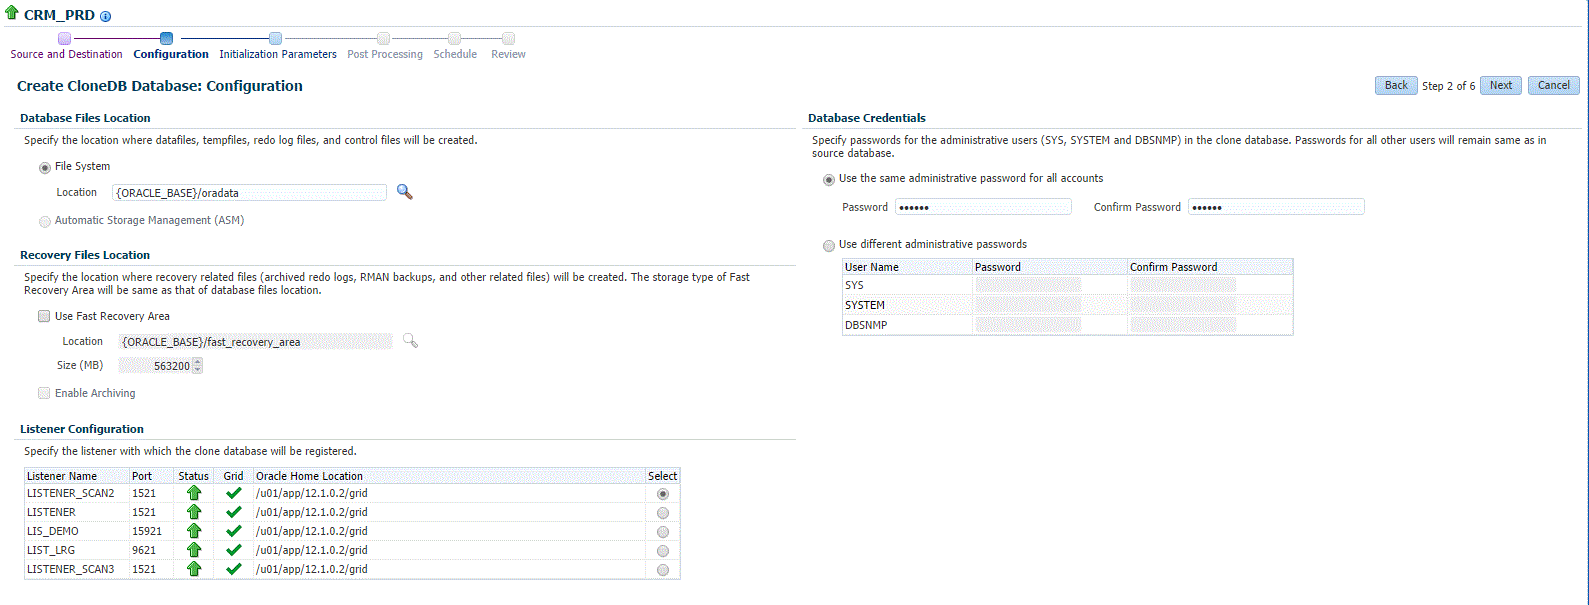Click the grid checkmark for LISTENER row

(x=234, y=512)
